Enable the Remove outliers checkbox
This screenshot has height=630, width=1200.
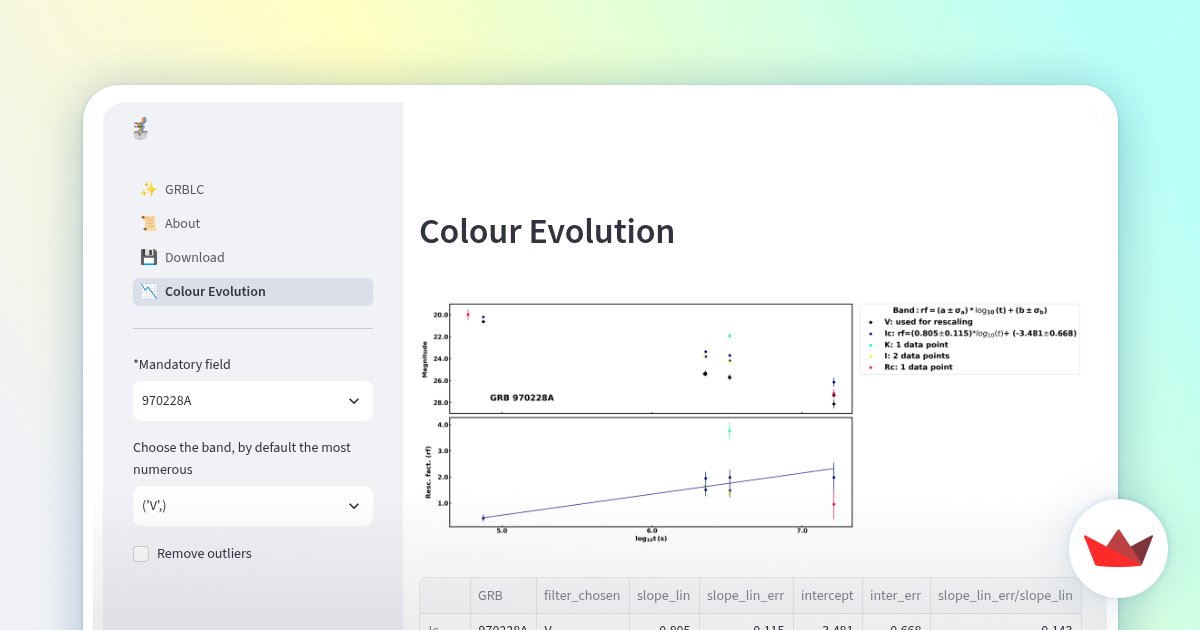pos(141,554)
